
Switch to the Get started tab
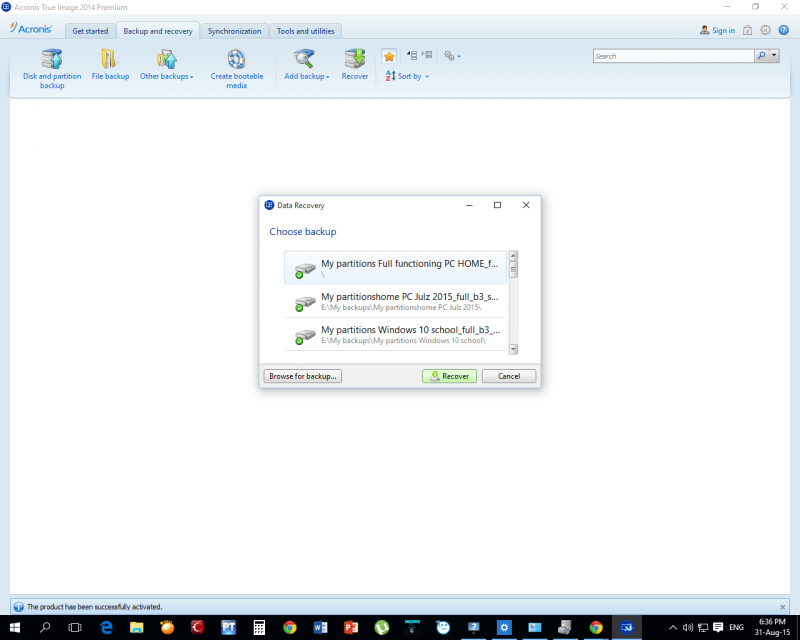(90, 31)
